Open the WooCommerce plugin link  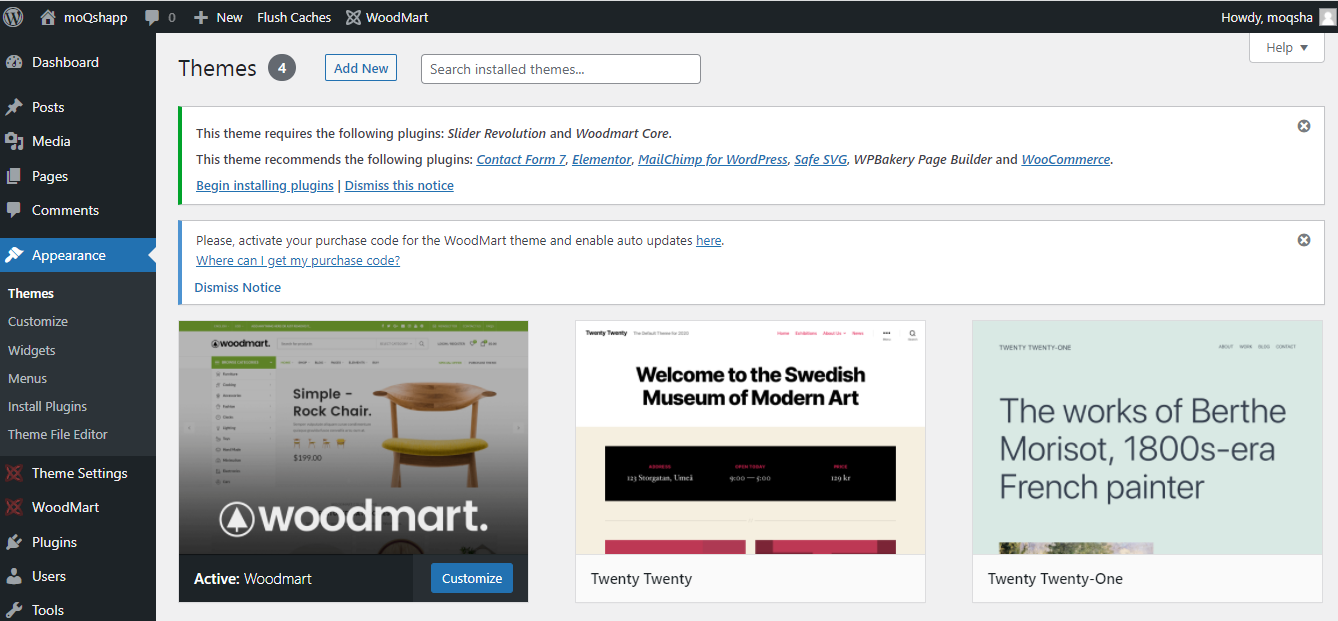coord(1066,159)
